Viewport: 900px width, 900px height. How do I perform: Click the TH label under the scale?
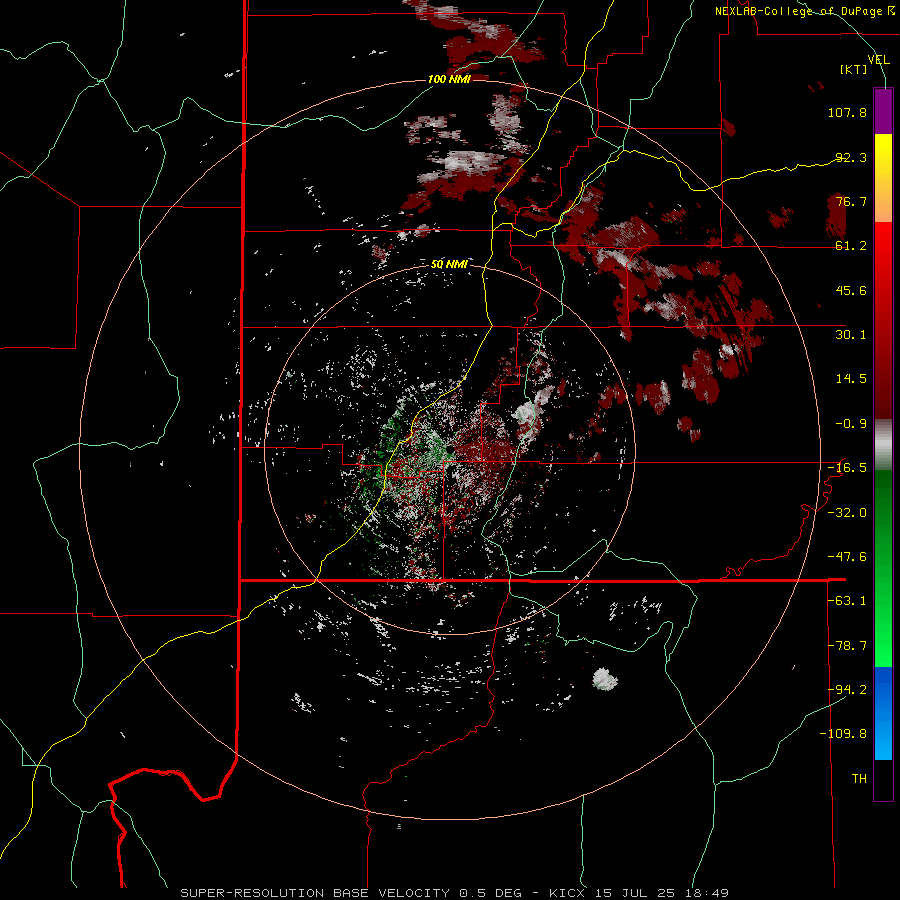(x=859, y=779)
